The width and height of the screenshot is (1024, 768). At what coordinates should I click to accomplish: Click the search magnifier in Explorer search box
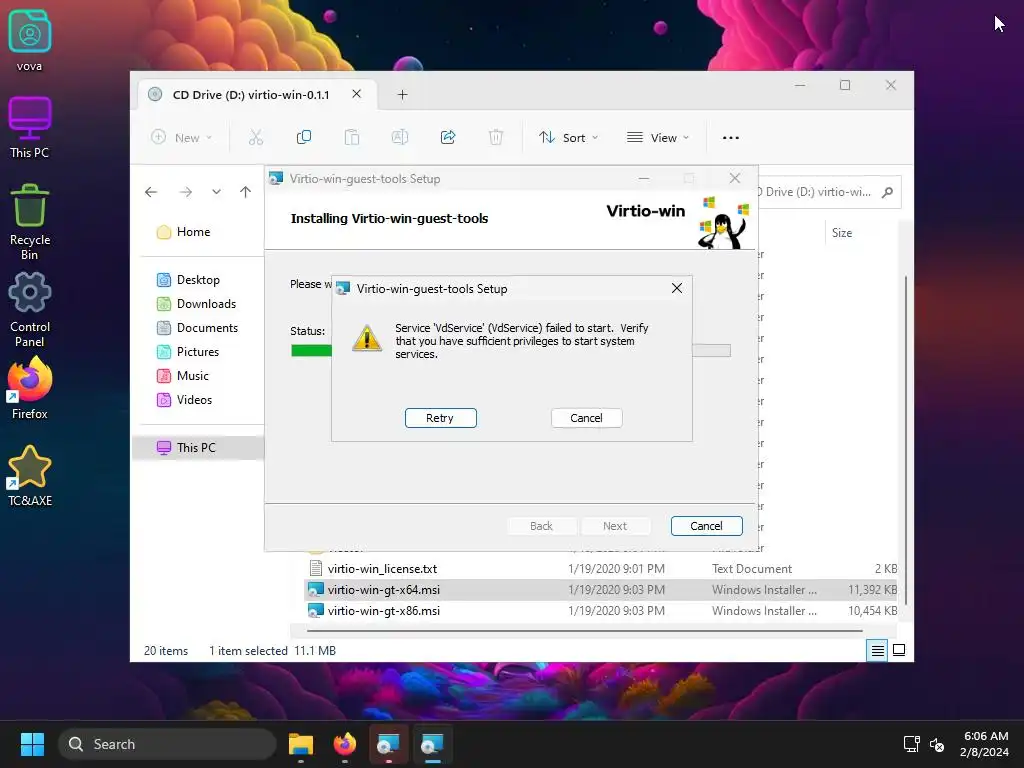click(887, 192)
